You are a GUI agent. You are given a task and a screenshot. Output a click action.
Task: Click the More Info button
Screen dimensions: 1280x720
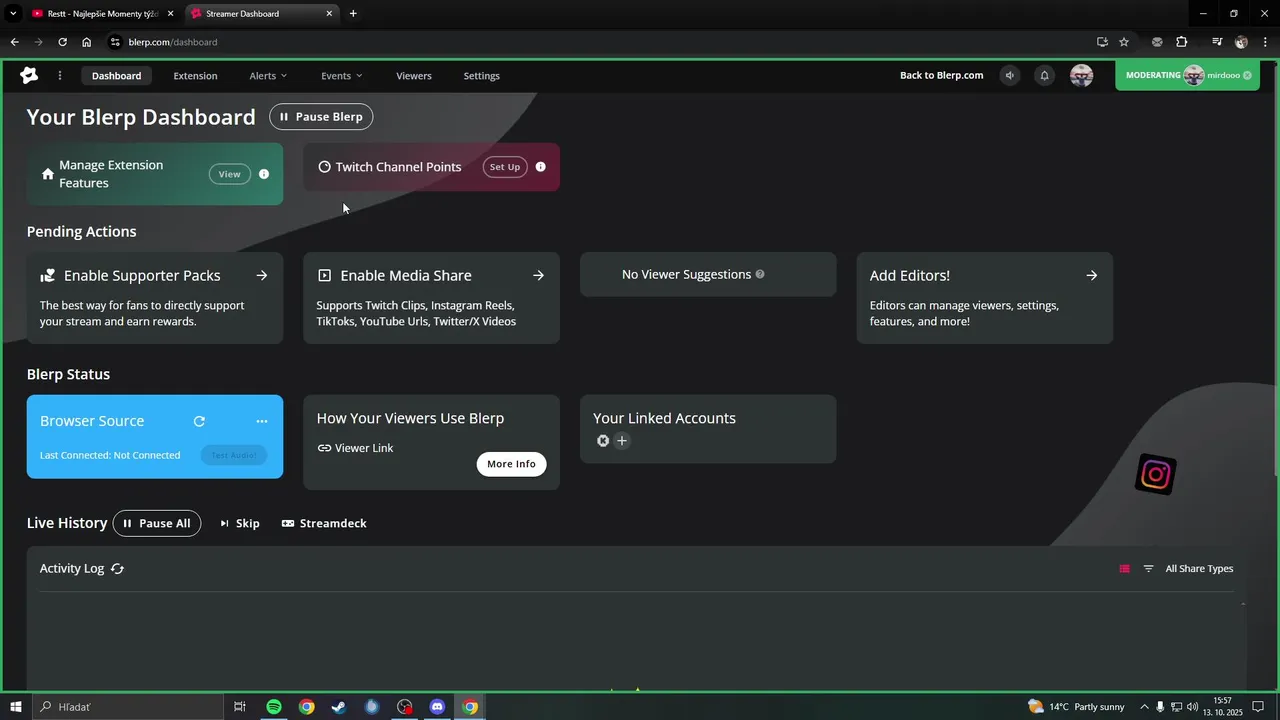(x=511, y=464)
